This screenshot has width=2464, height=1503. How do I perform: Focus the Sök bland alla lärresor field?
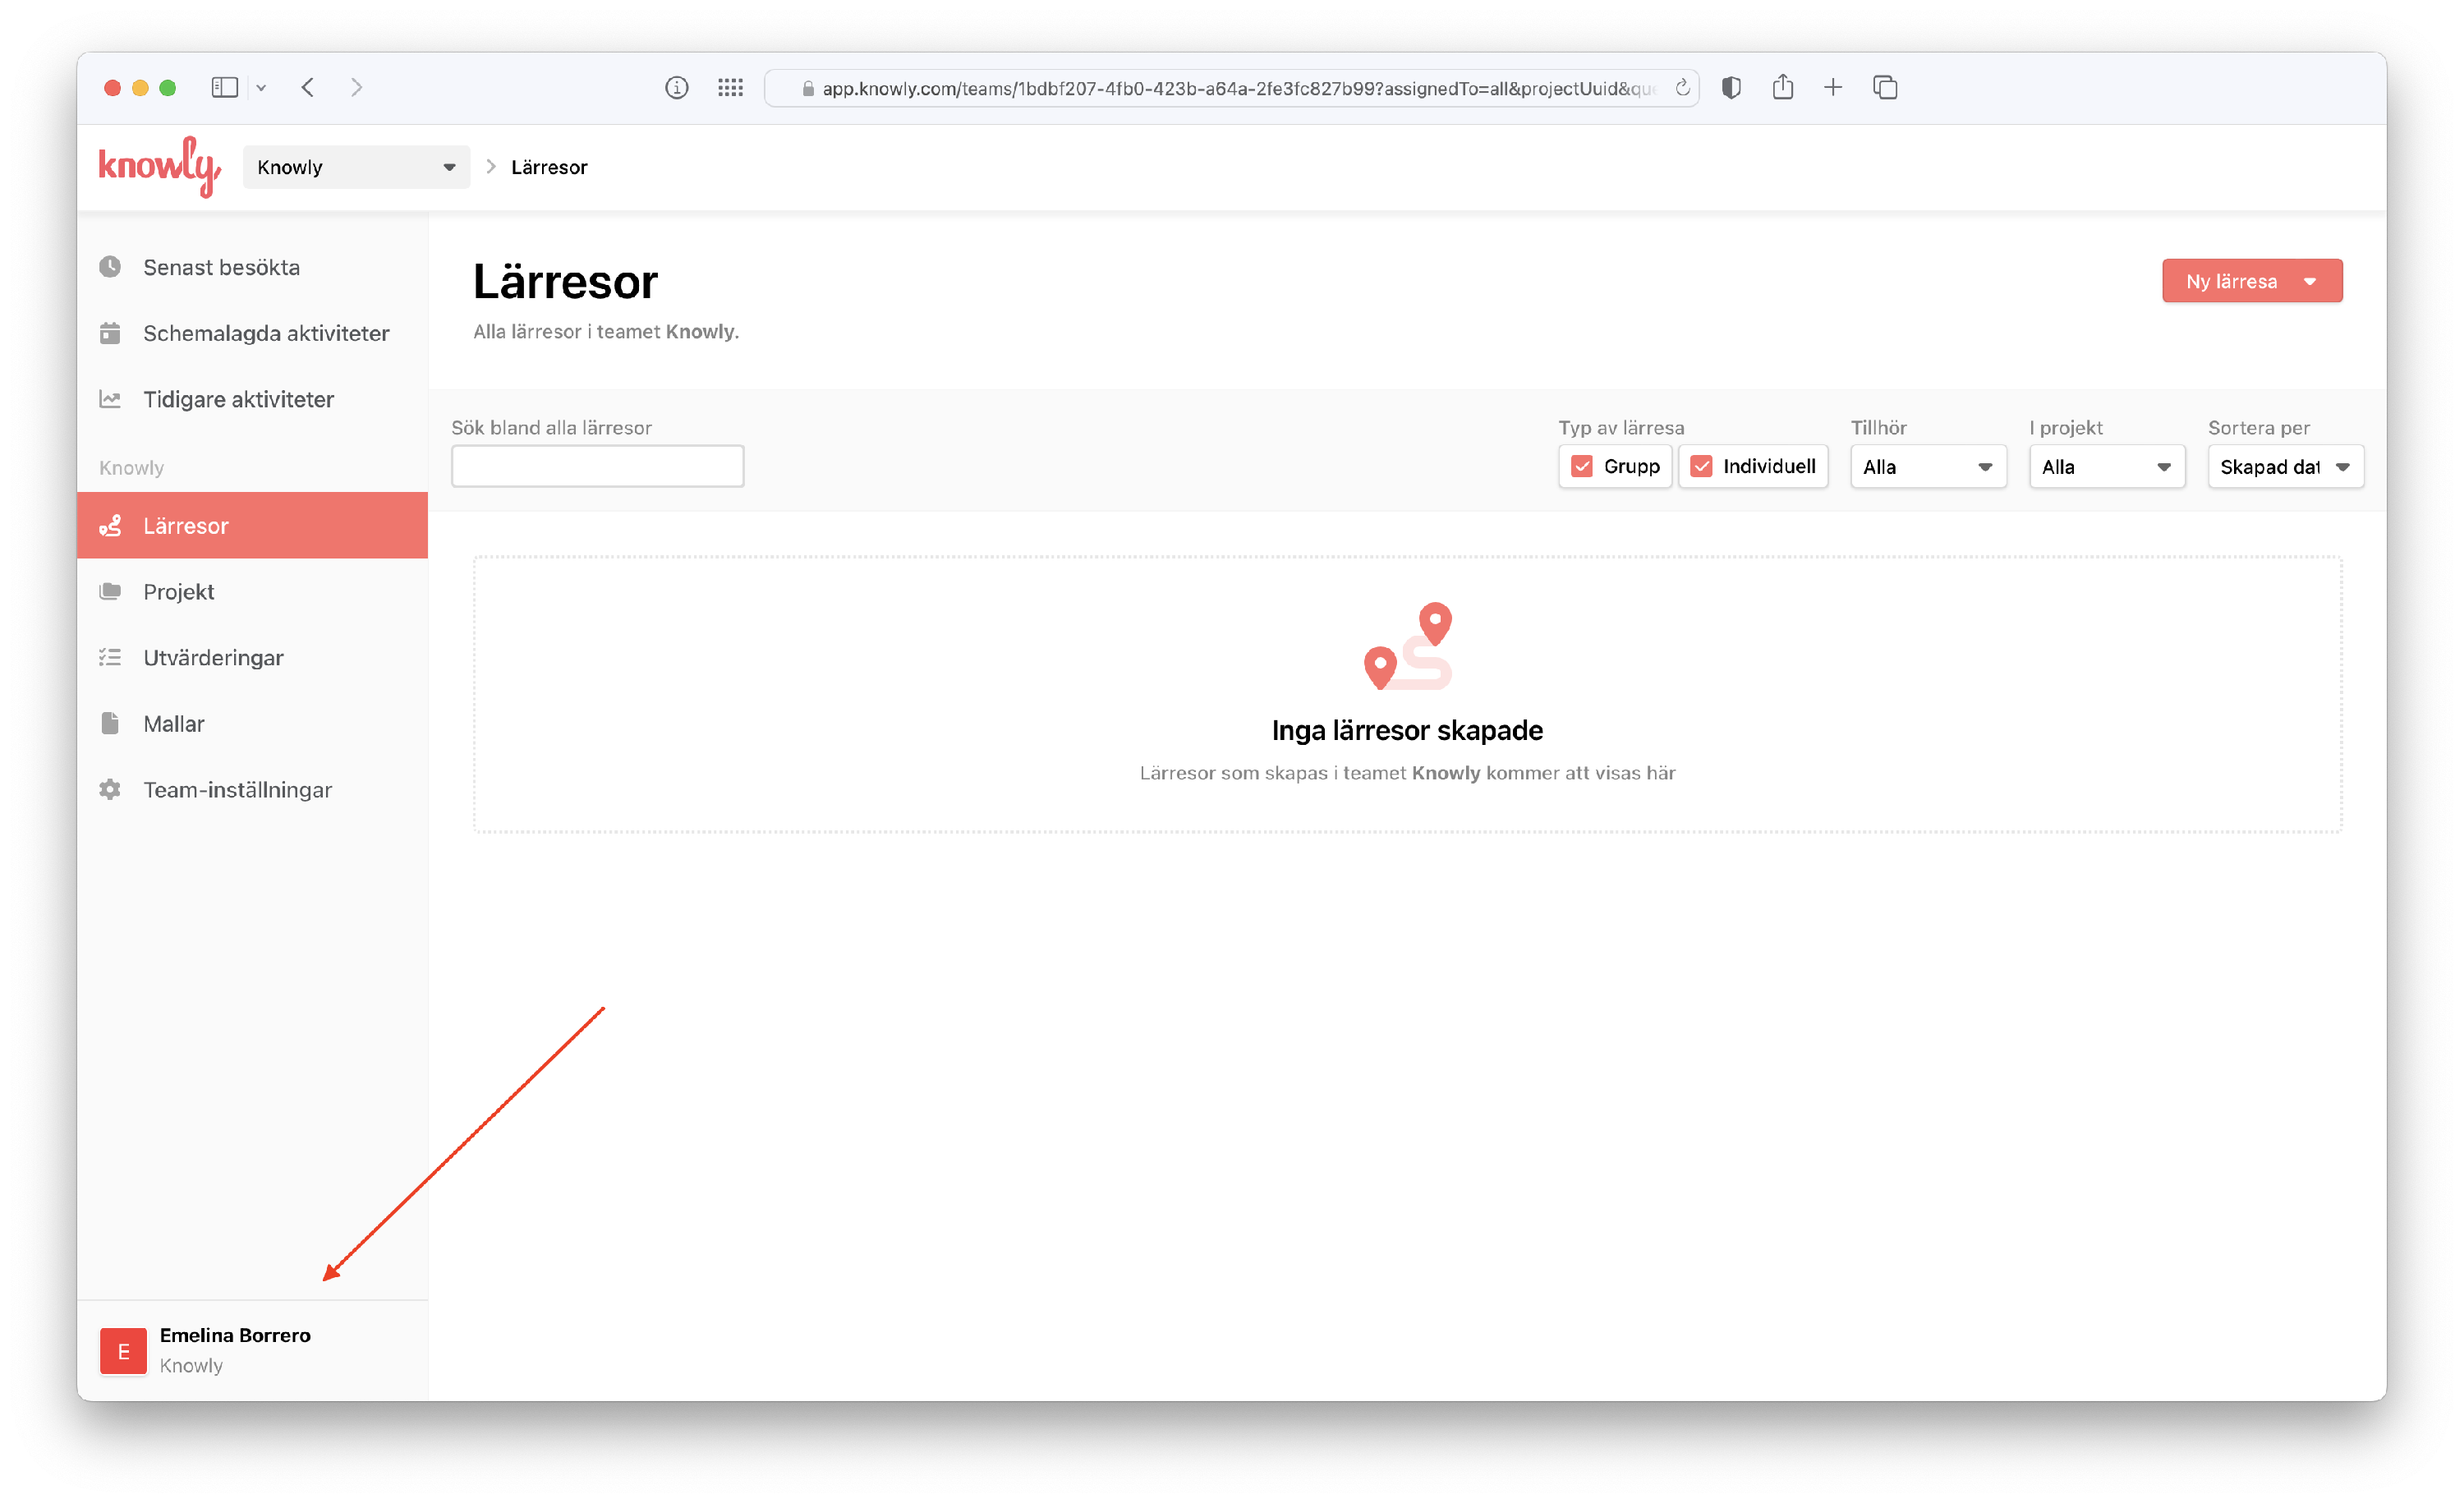click(597, 467)
